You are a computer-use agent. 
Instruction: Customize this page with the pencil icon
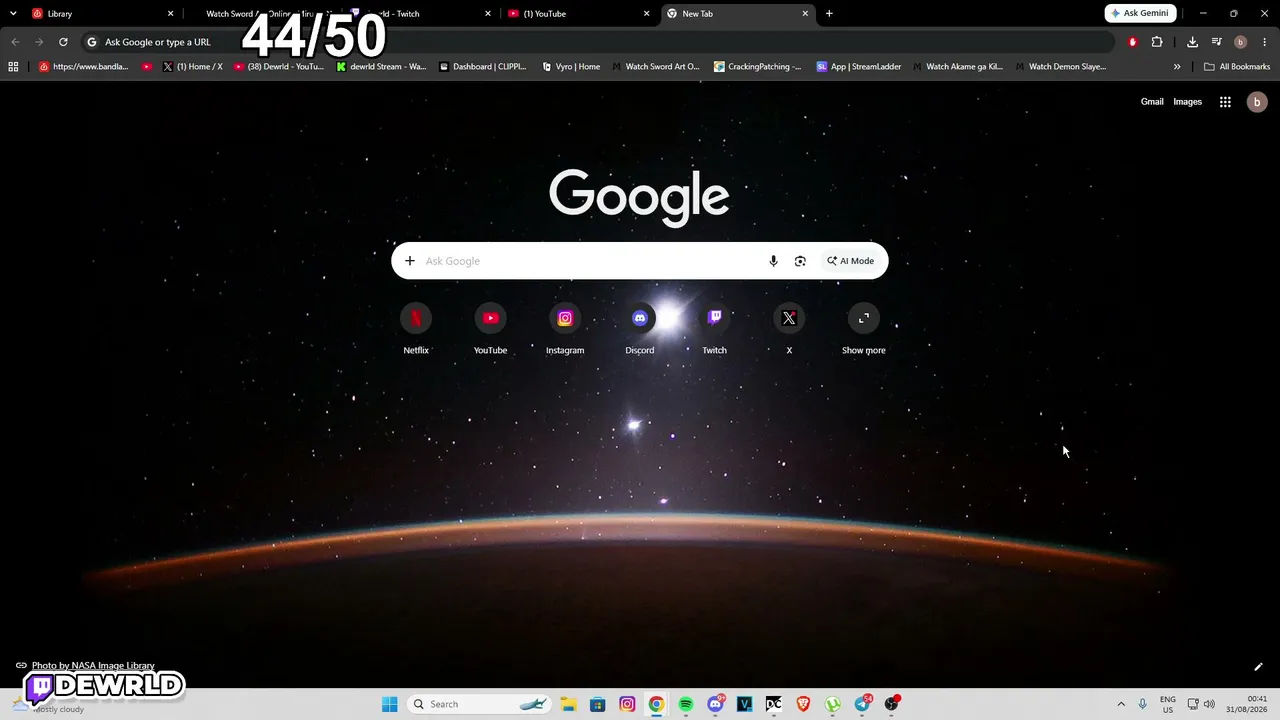click(x=1258, y=667)
